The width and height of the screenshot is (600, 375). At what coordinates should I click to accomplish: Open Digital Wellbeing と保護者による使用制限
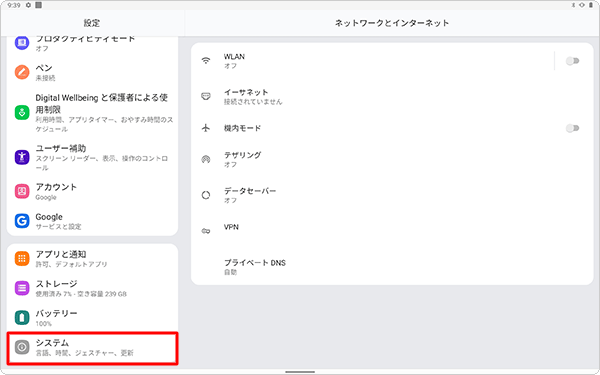coord(92,113)
